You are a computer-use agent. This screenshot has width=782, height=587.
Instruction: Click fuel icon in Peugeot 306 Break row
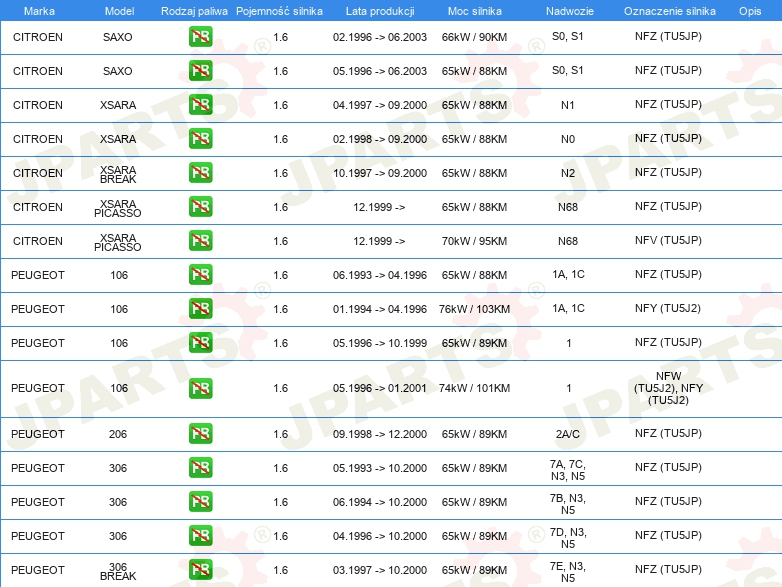tap(200, 570)
